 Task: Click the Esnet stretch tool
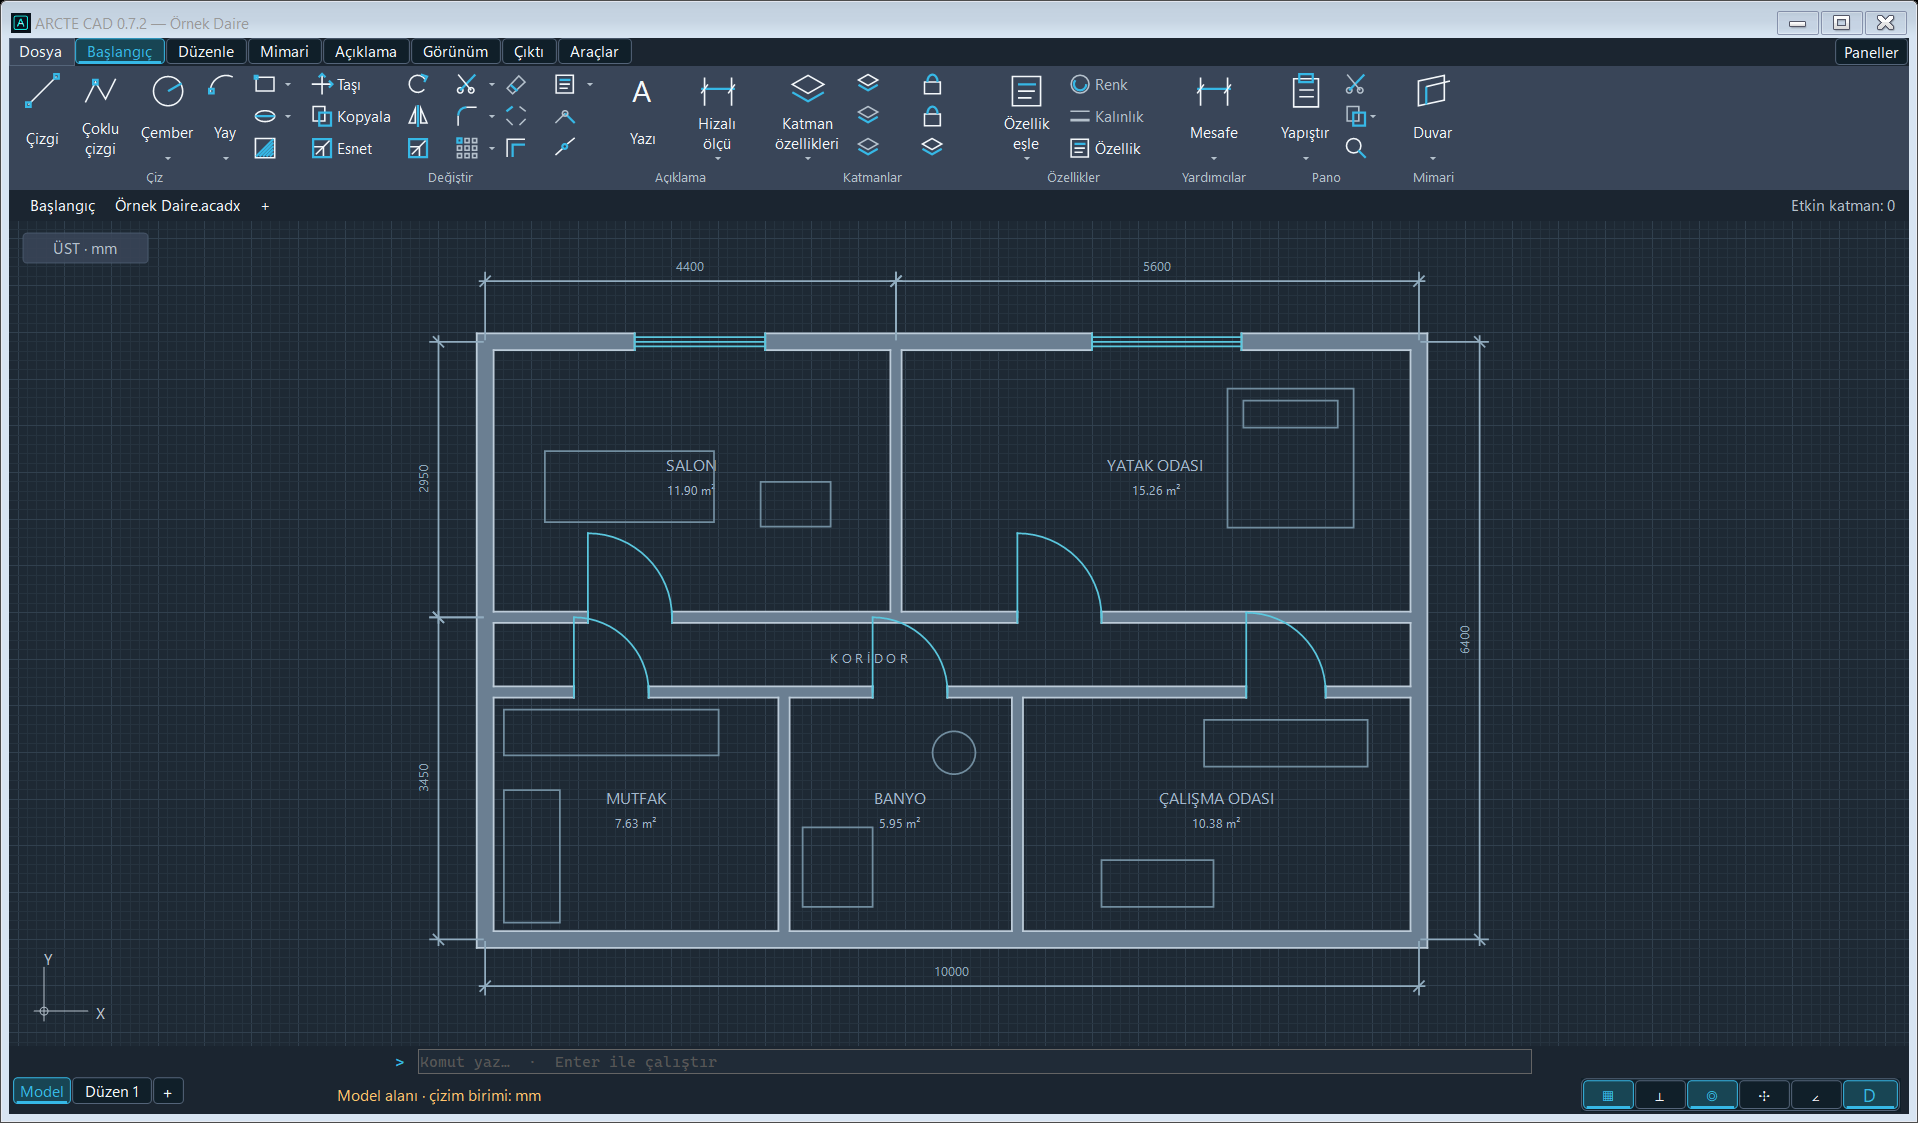tap(342, 148)
